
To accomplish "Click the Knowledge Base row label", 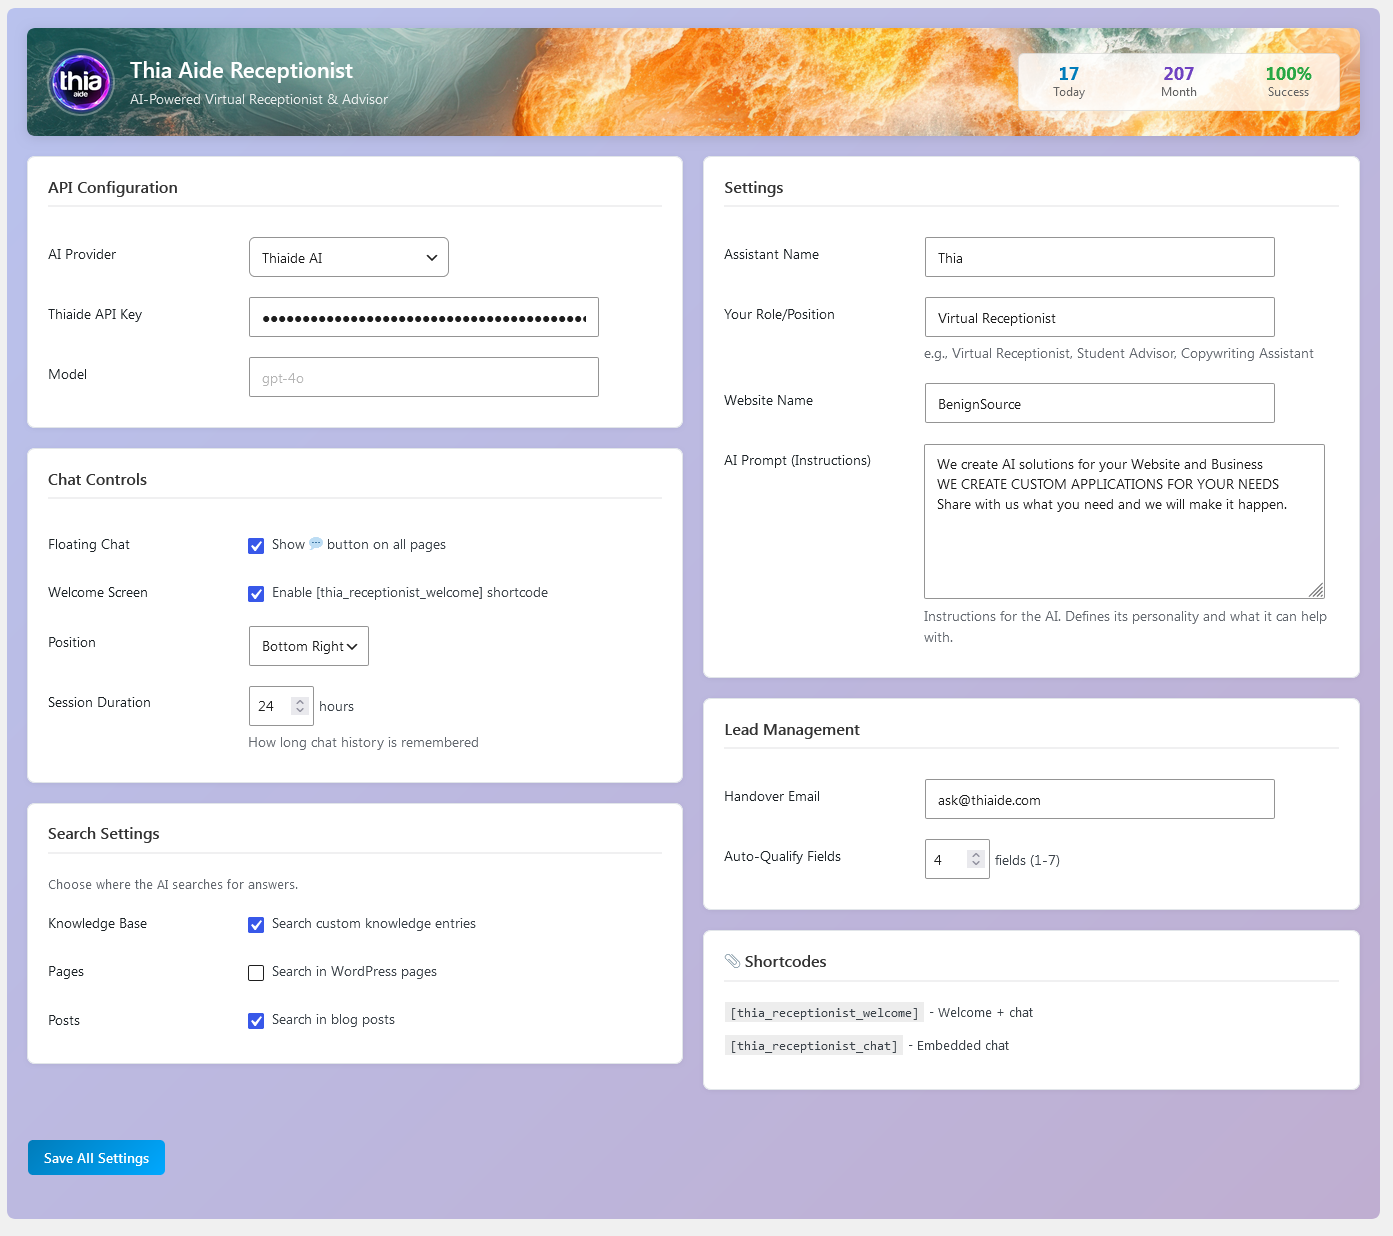I will click(x=97, y=923).
